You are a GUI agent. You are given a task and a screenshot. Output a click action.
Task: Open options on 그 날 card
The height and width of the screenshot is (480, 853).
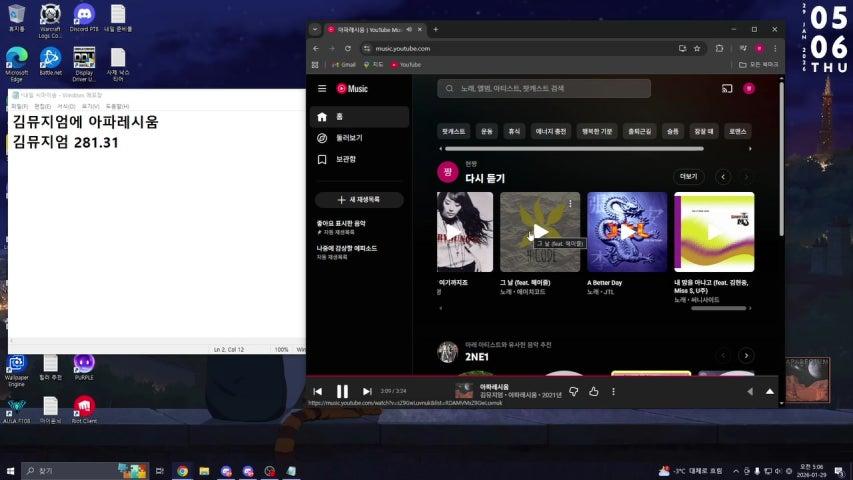point(570,204)
